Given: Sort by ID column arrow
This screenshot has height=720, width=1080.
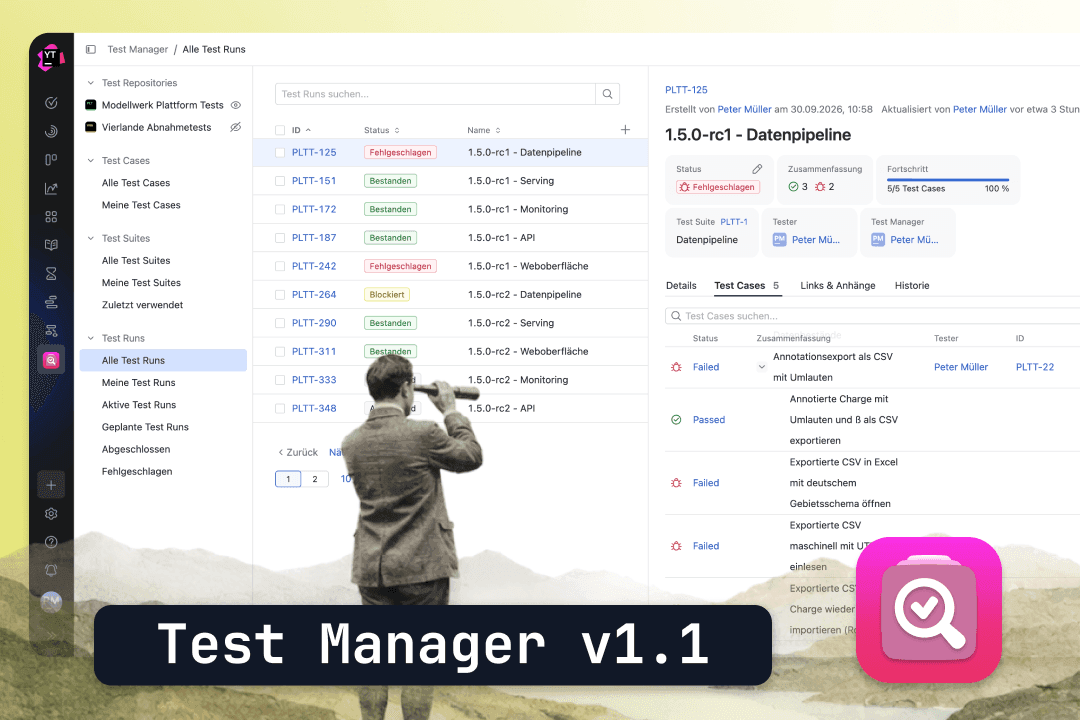Looking at the screenshot, I should pos(309,130).
